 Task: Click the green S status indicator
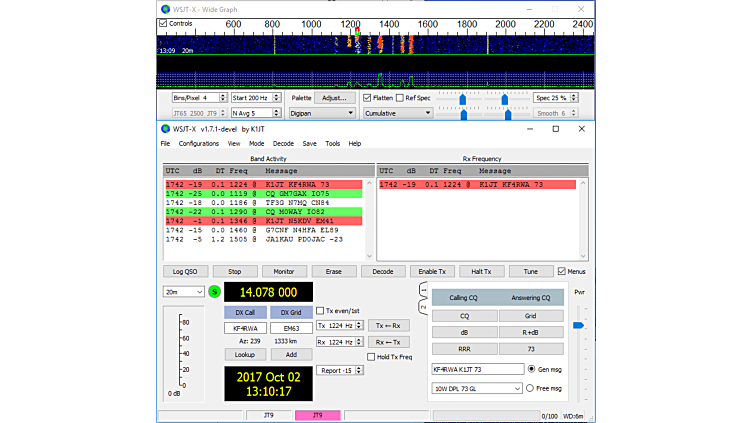(x=214, y=291)
